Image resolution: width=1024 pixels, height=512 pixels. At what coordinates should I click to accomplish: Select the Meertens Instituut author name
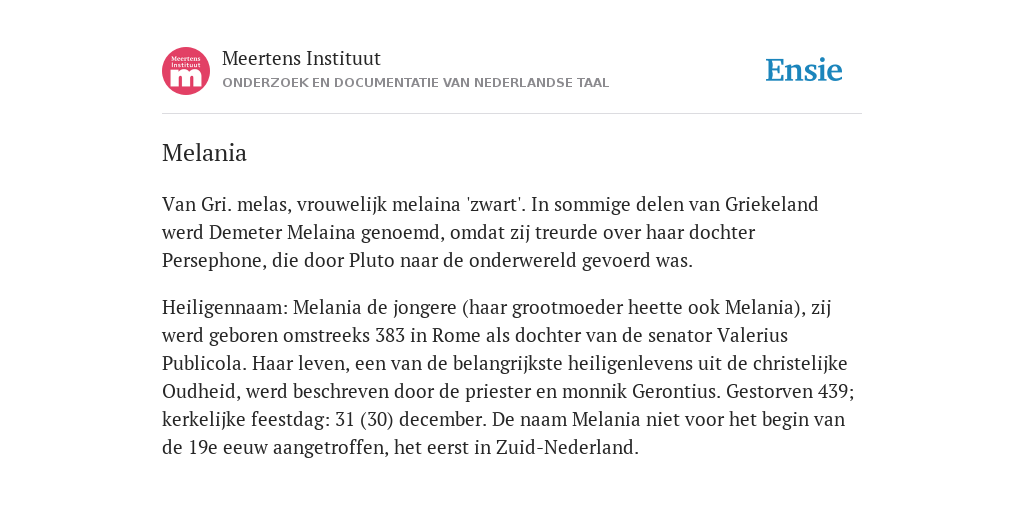click(301, 59)
